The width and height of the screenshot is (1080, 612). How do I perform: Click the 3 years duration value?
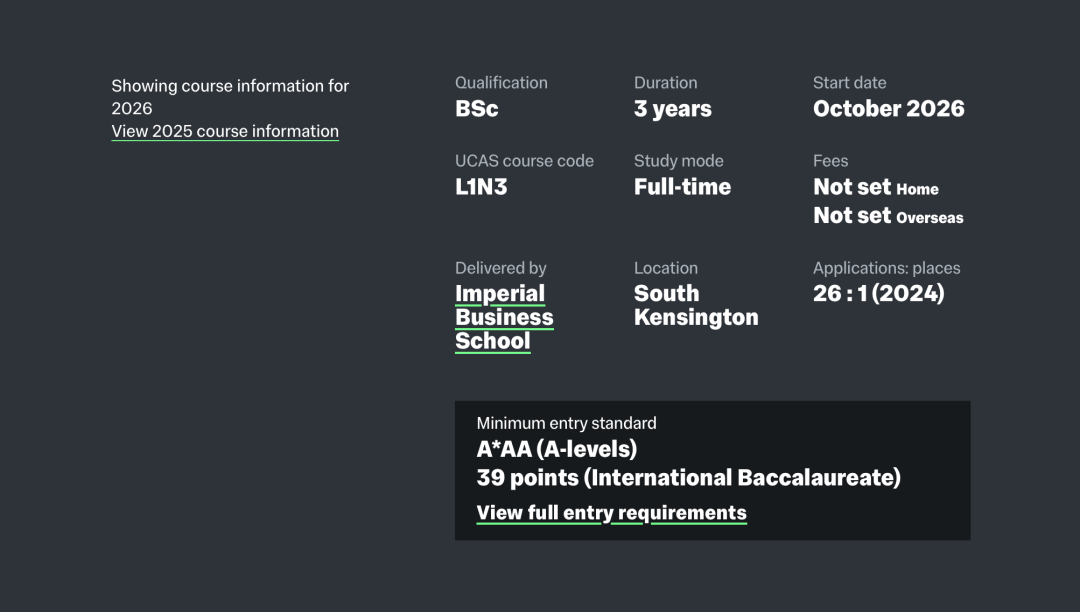point(673,109)
